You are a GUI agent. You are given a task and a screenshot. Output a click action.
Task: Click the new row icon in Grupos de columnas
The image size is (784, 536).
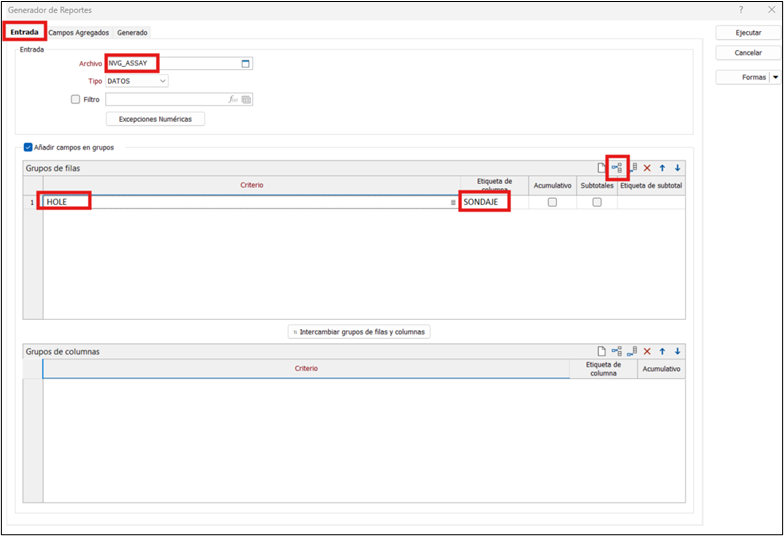[x=602, y=351]
